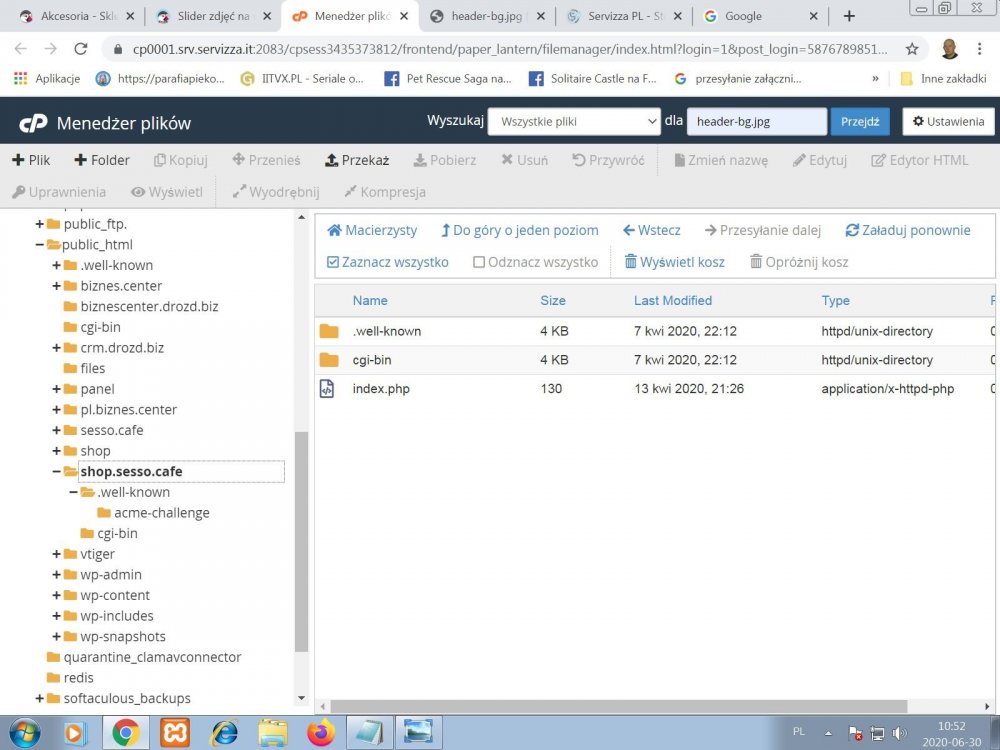Image resolution: width=1000 pixels, height=750 pixels.
Task: Sort file list by Size column
Action: (x=553, y=300)
